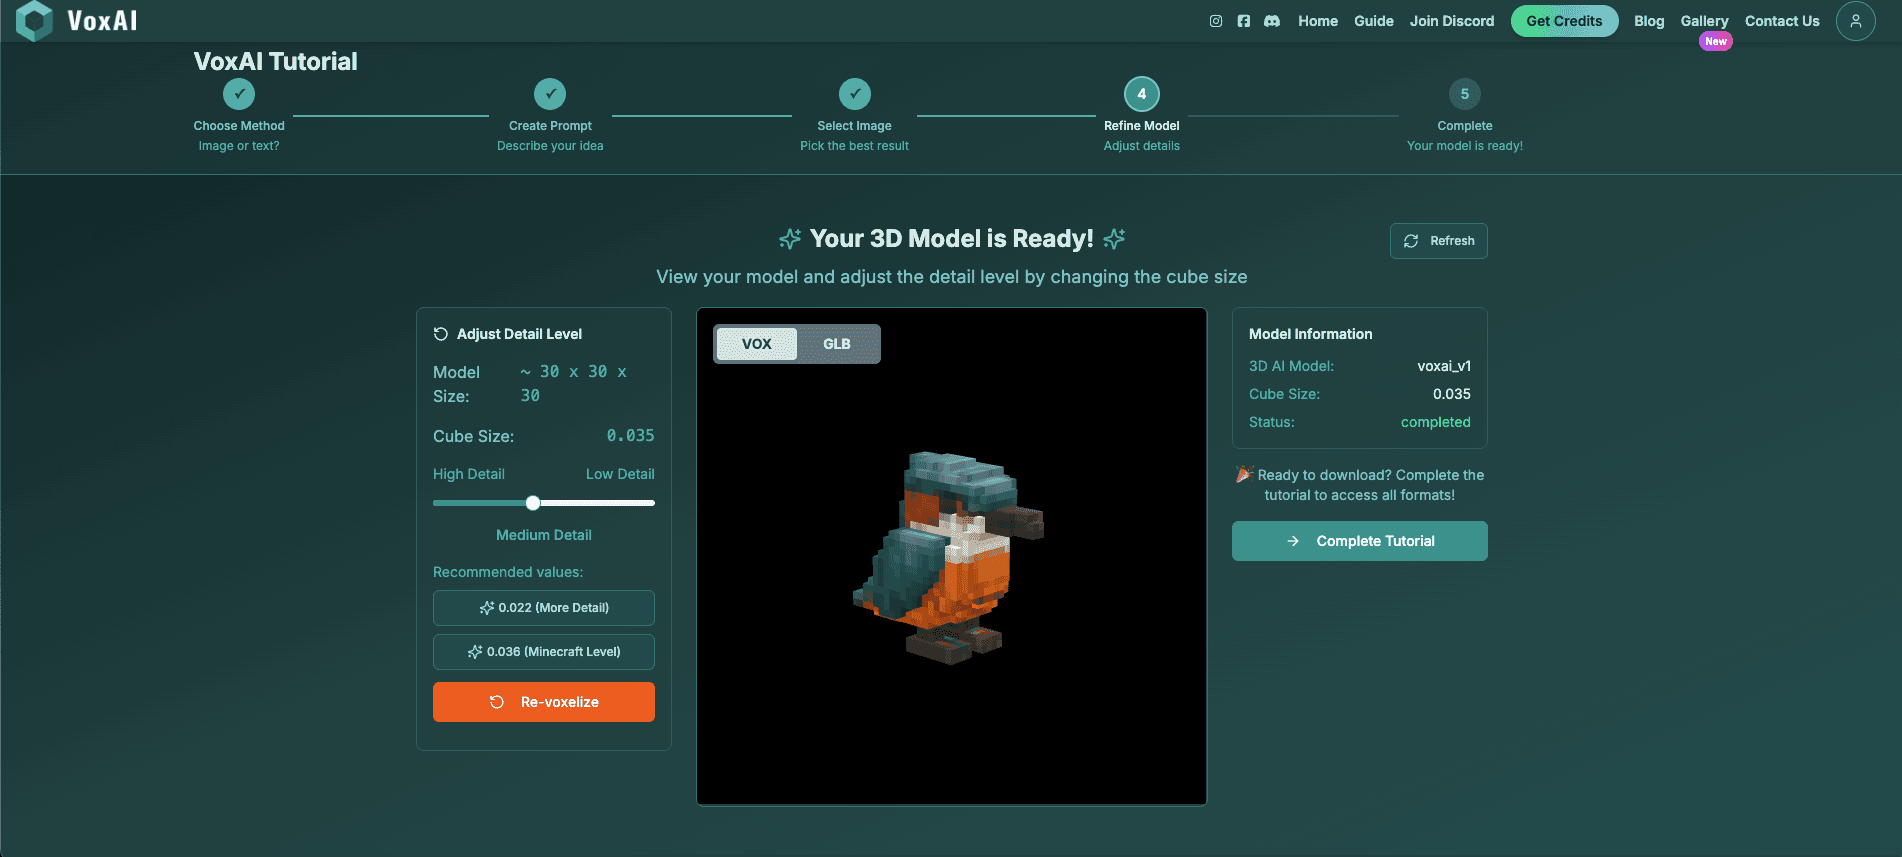Switch viewer to VOX format
The image size is (1902, 857).
pyautogui.click(x=757, y=344)
